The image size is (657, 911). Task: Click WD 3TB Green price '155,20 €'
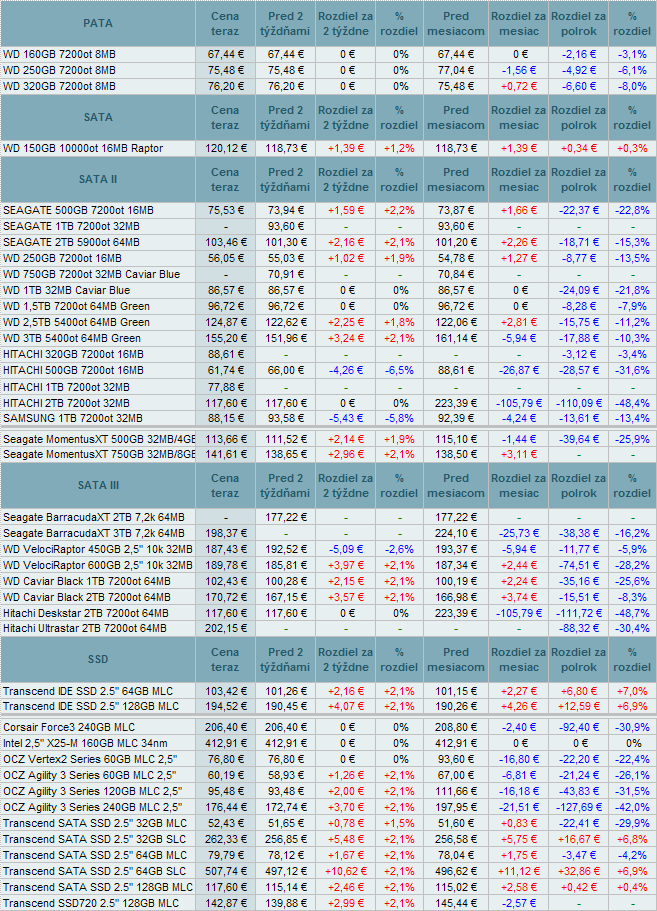point(225,338)
